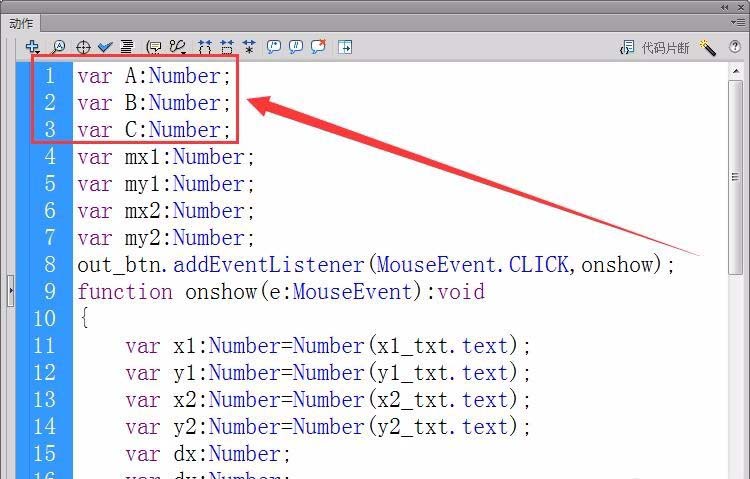The width and height of the screenshot is (750, 479).
Task: Close the panel with the X button
Action: (x=741, y=7)
